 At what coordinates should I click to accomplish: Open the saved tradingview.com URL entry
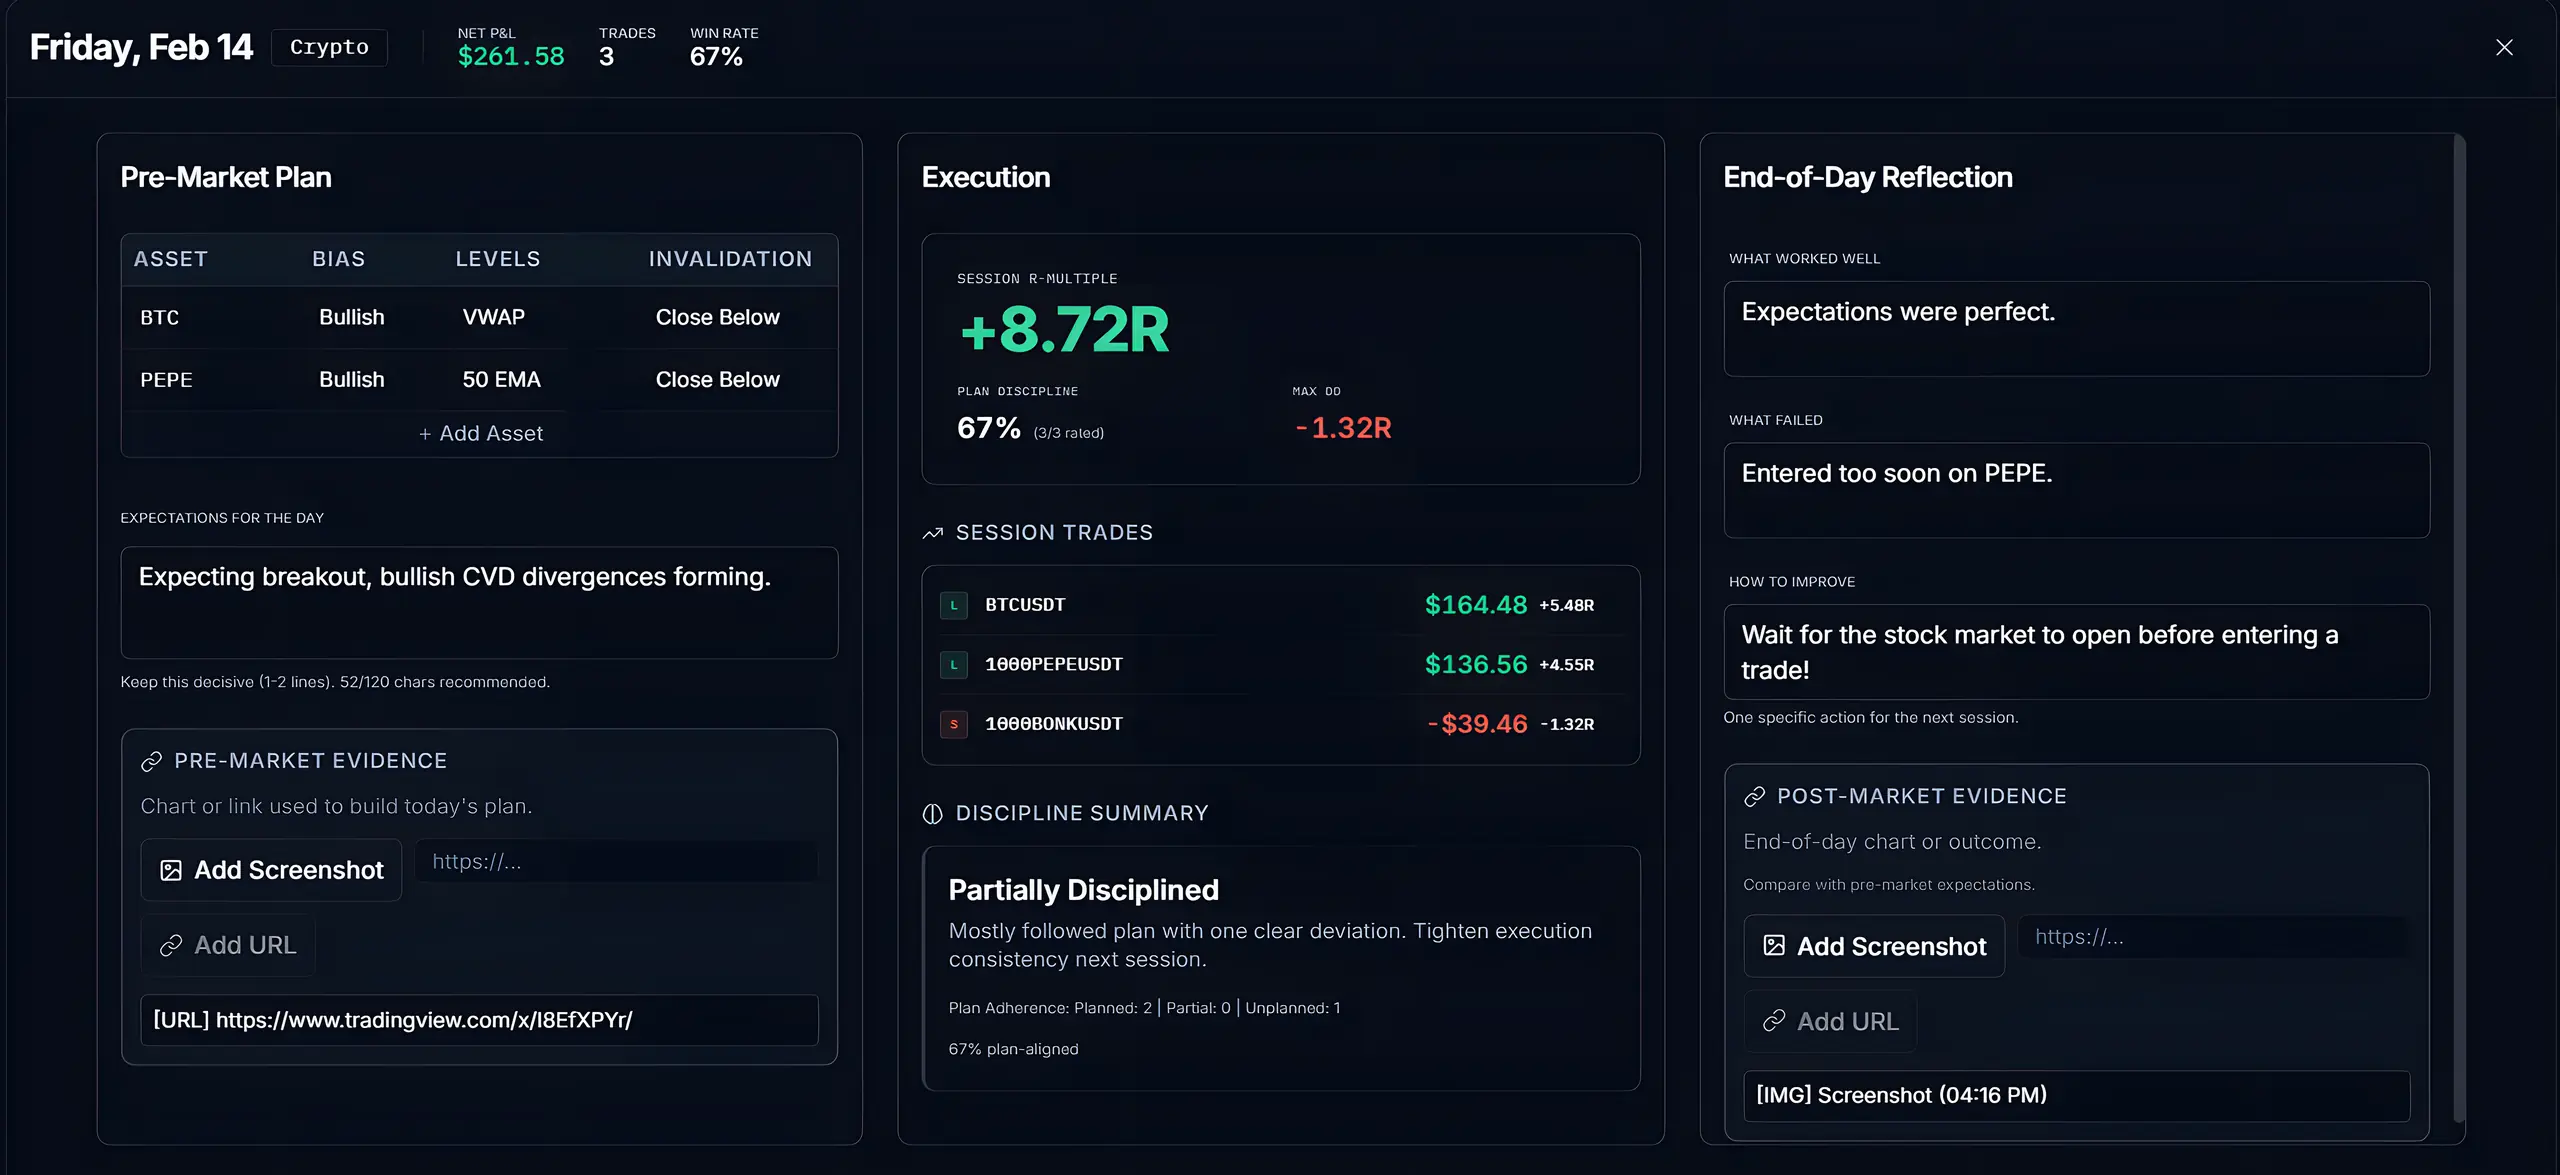click(x=479, y=1020)
